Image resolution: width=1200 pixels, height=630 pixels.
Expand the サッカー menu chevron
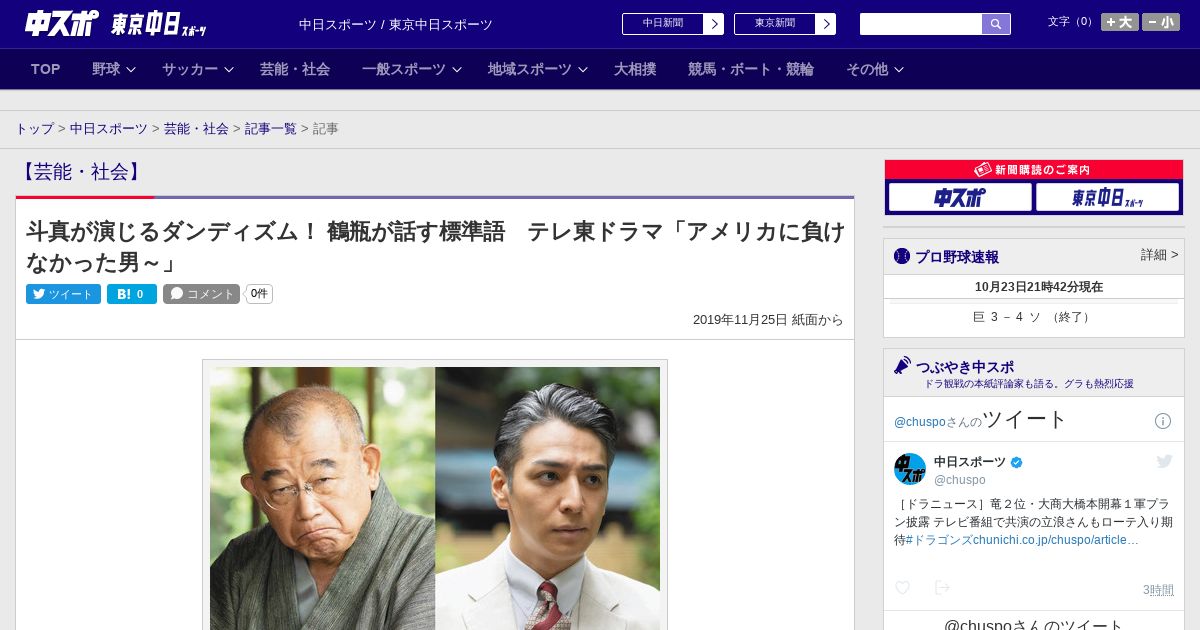[229, 70]
